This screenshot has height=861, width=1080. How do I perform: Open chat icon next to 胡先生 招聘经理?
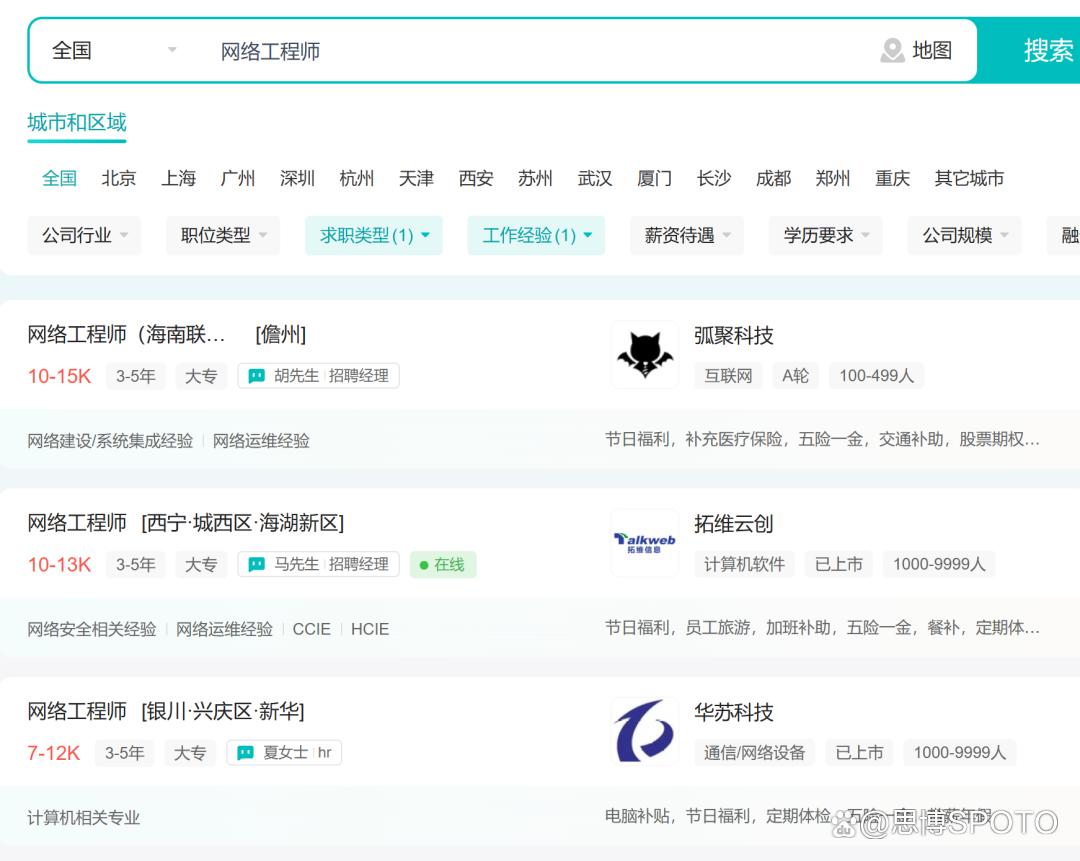[x=257, y=376]
